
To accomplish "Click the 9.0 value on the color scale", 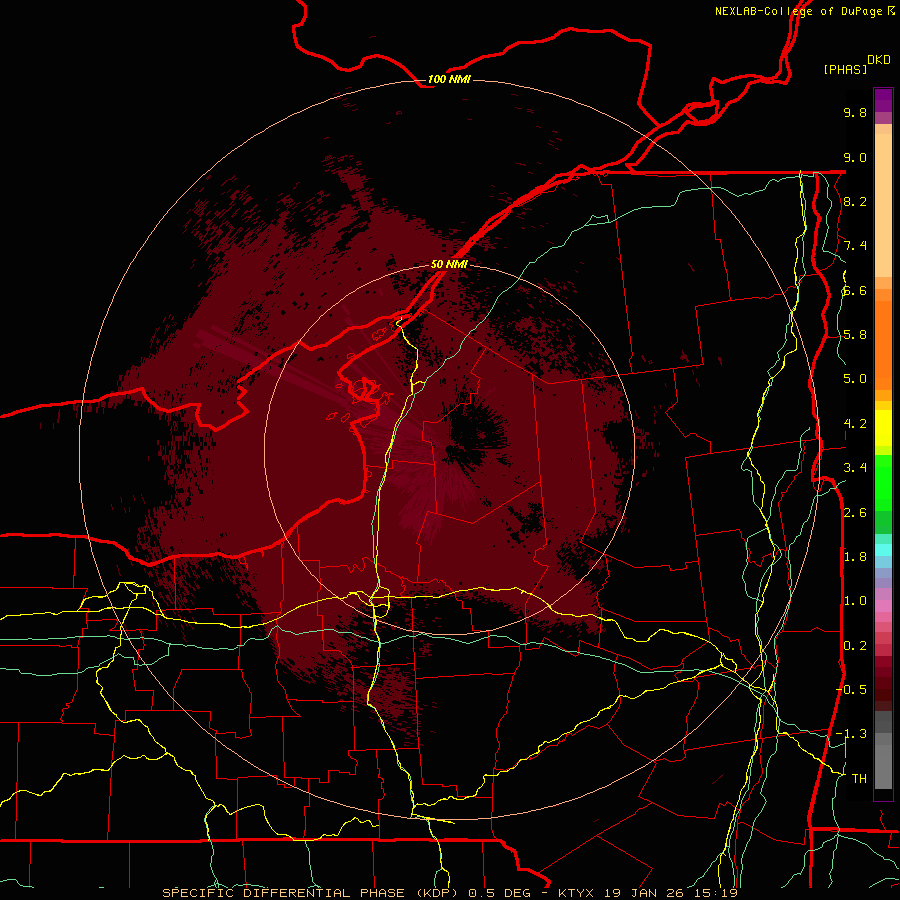I will 855,157.
